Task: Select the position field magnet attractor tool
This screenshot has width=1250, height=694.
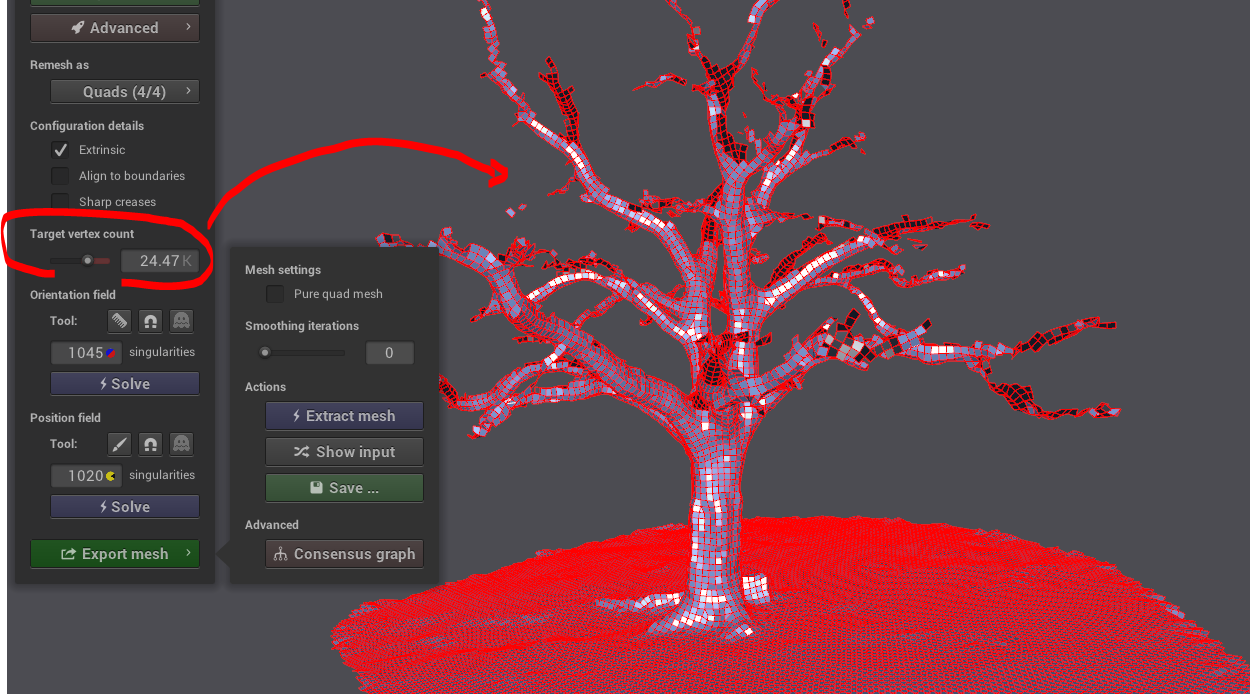Action: pos(150,444)
